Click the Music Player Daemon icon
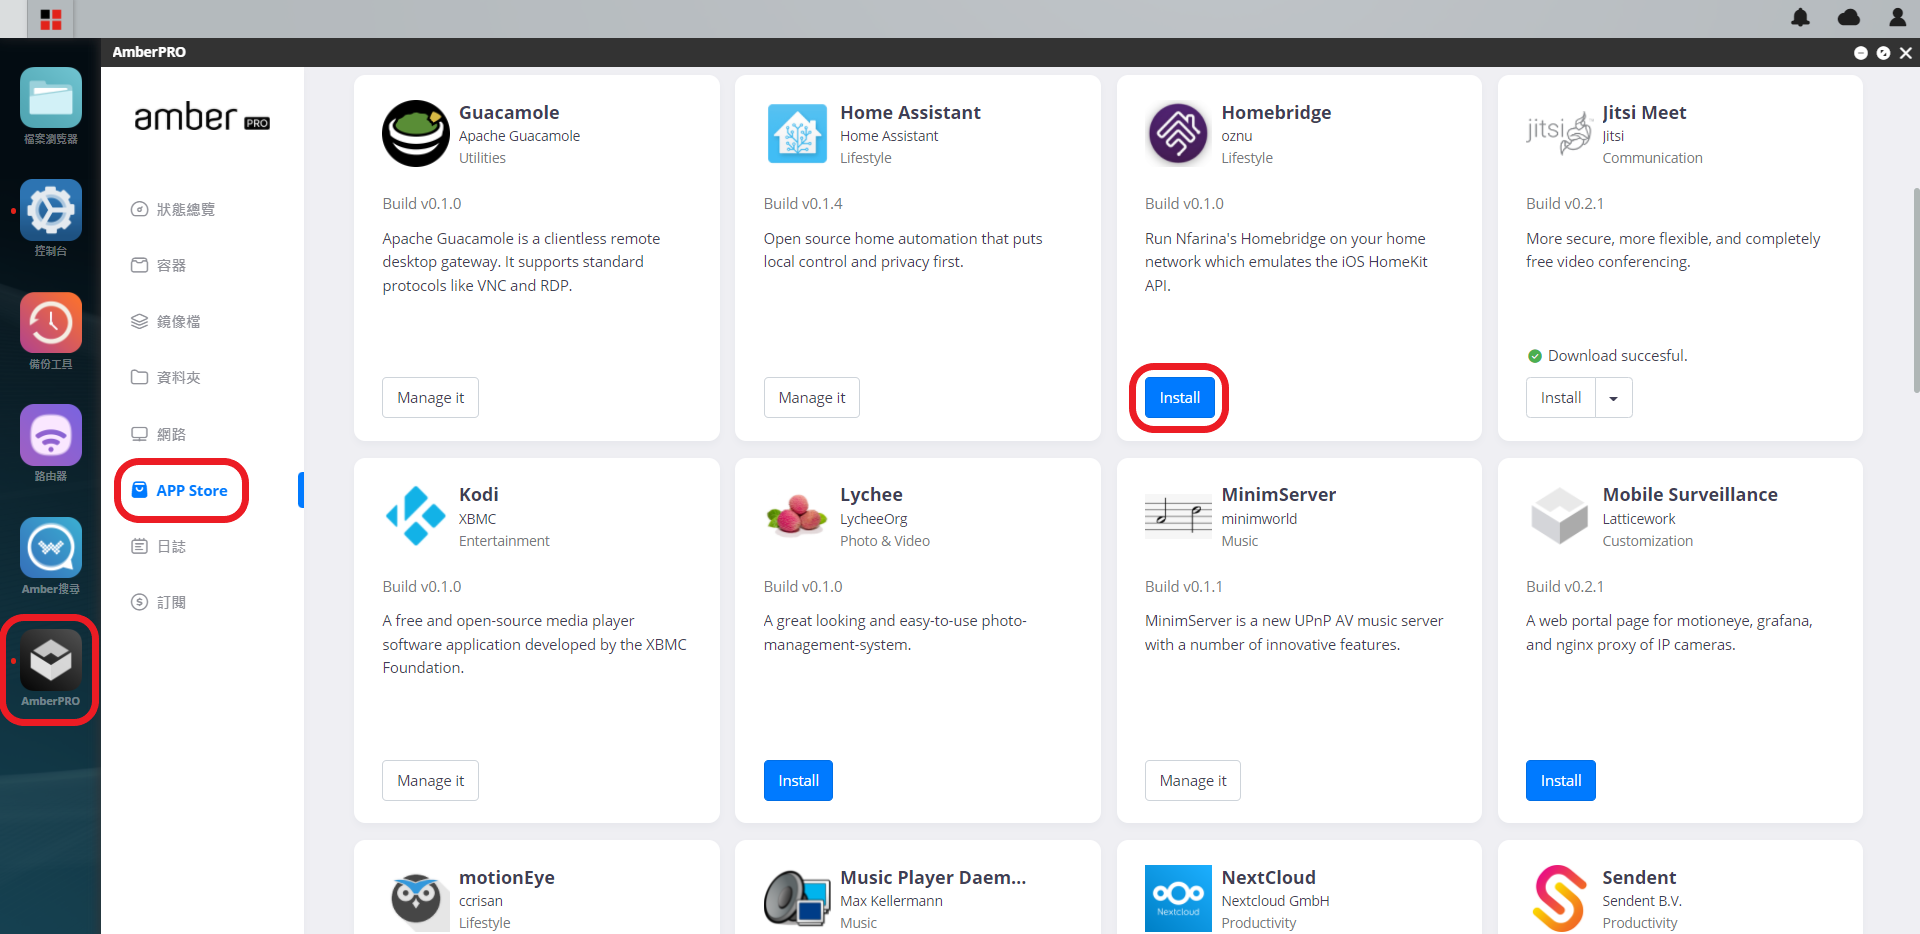The width and height of the screenshot is (1920, 934). [x=797, y=899]
